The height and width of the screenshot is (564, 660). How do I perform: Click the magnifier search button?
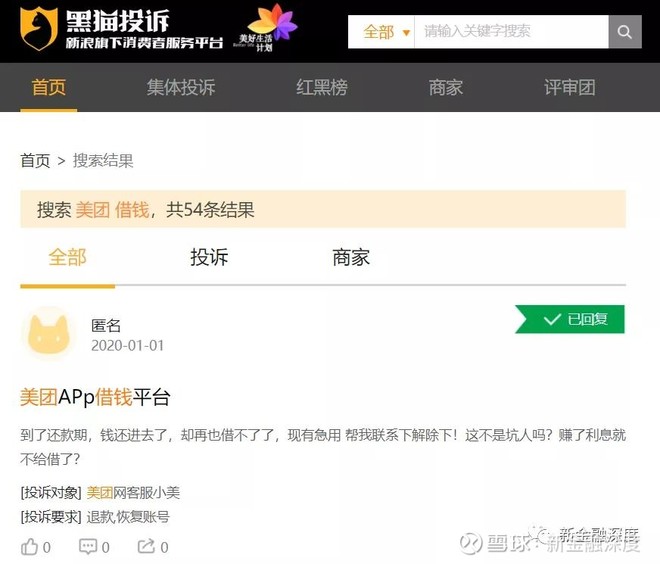[625, 32]
